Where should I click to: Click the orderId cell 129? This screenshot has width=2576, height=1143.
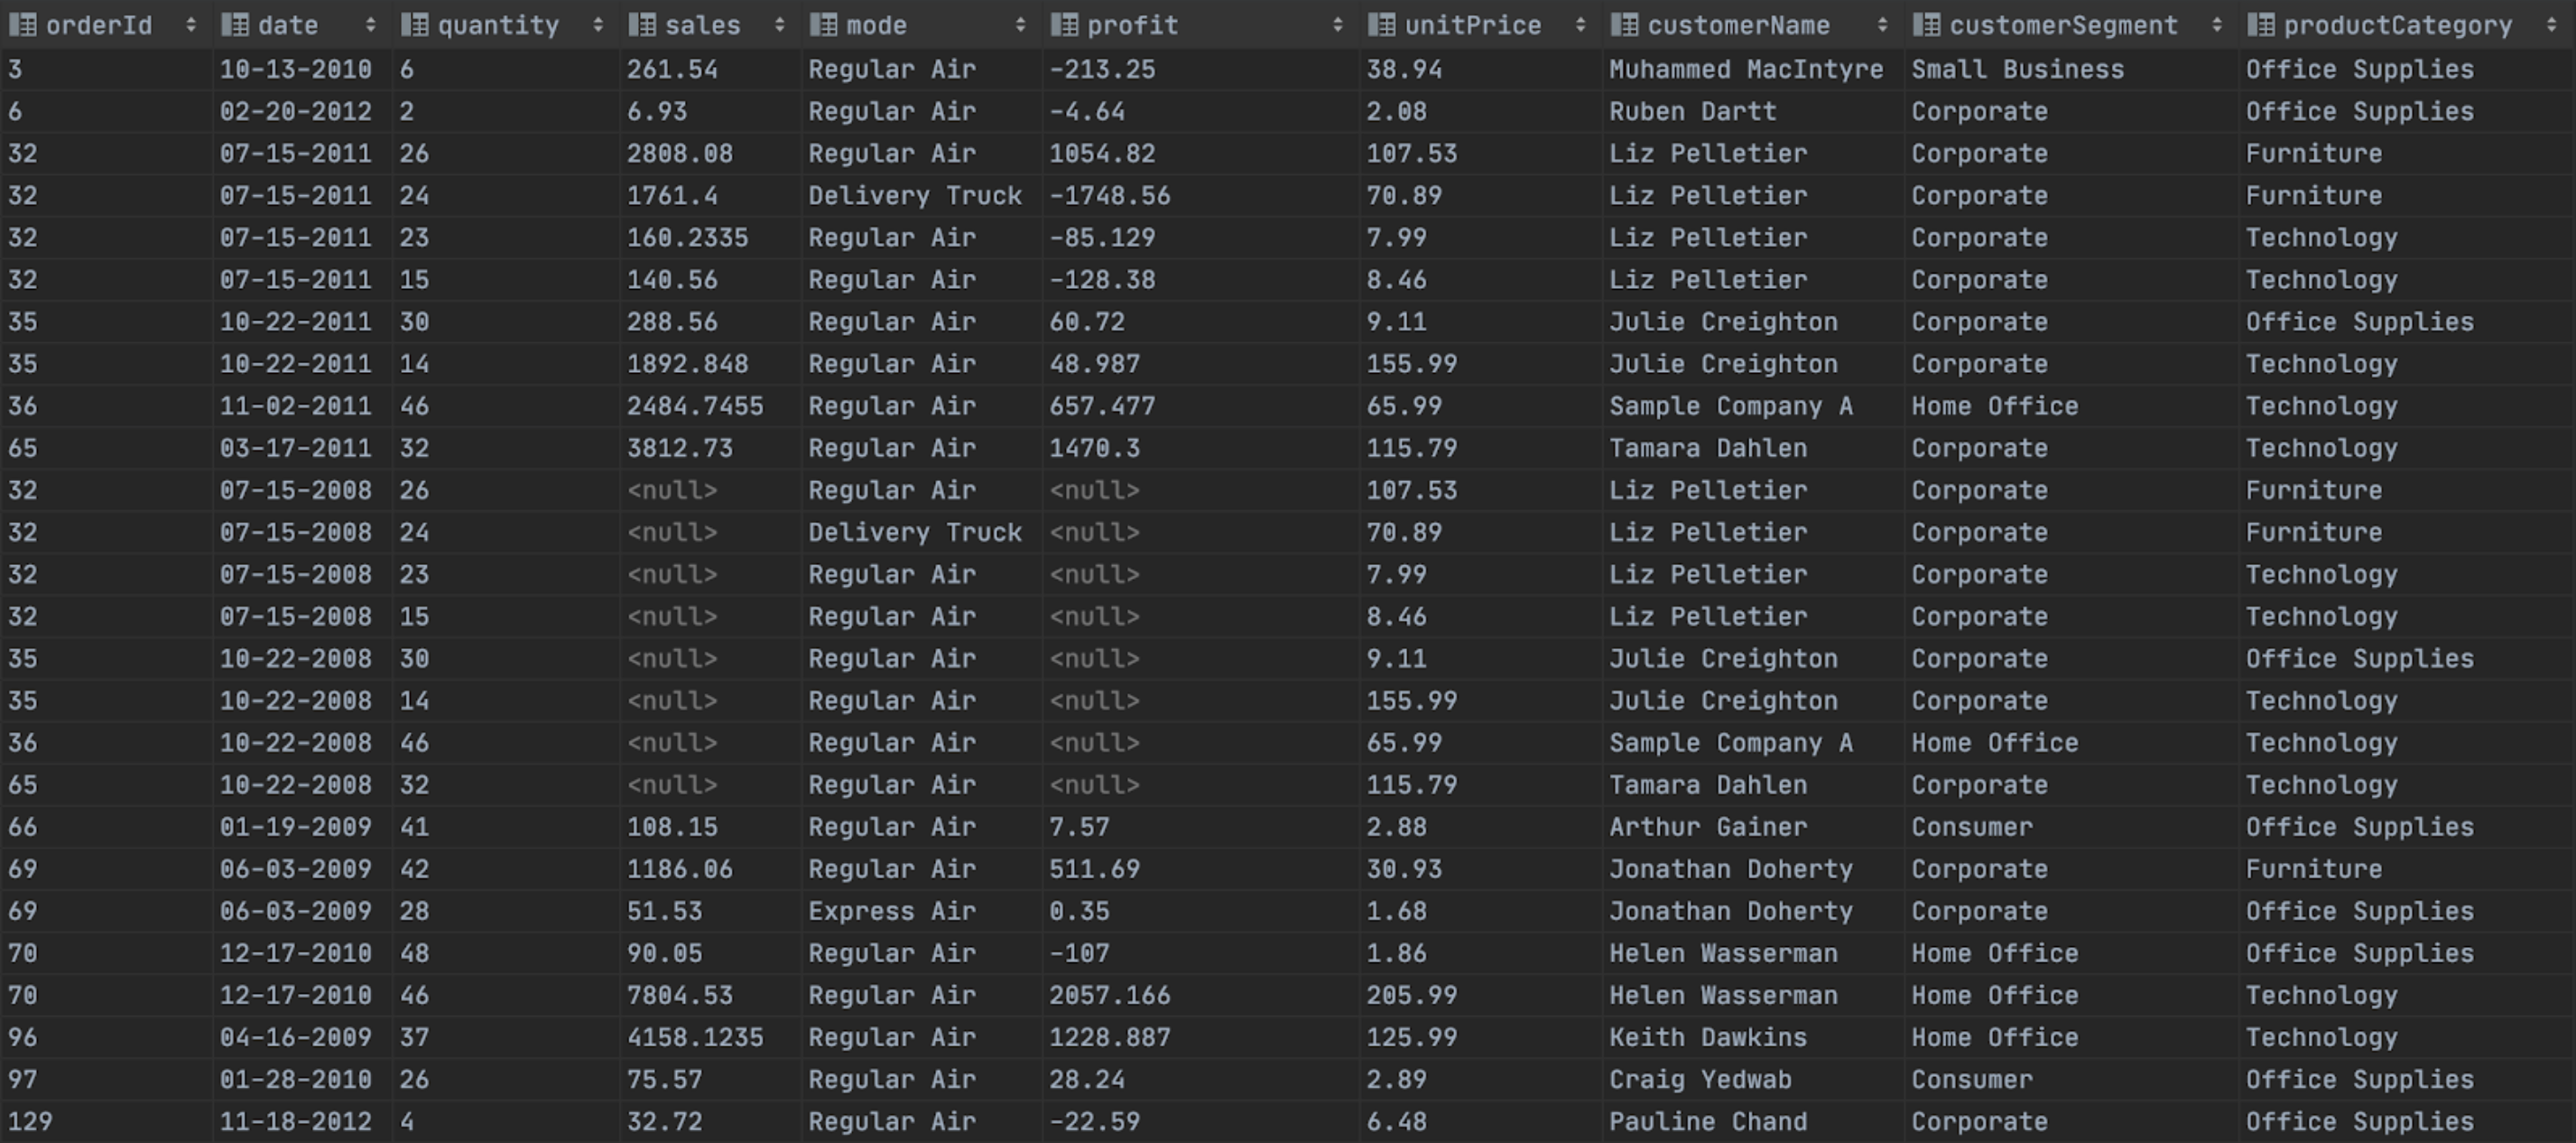pos(30,1120)
